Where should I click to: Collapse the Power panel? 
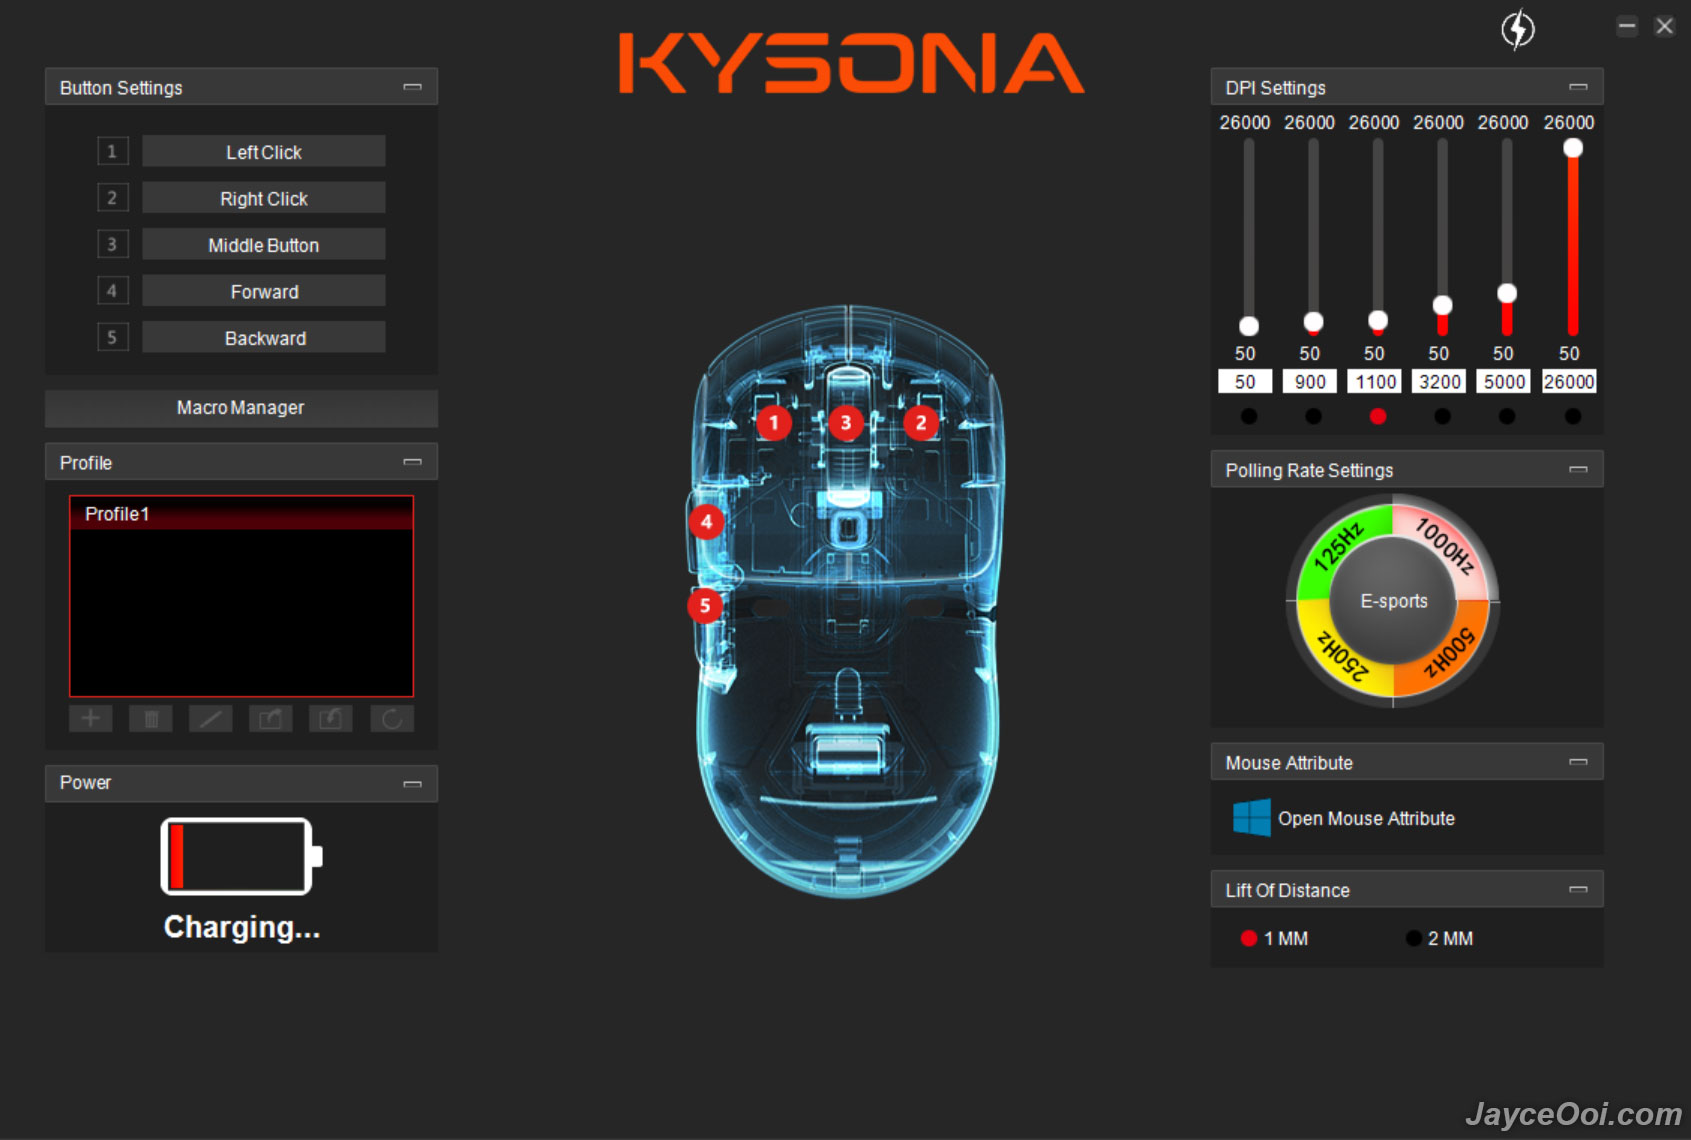[412, 784]
